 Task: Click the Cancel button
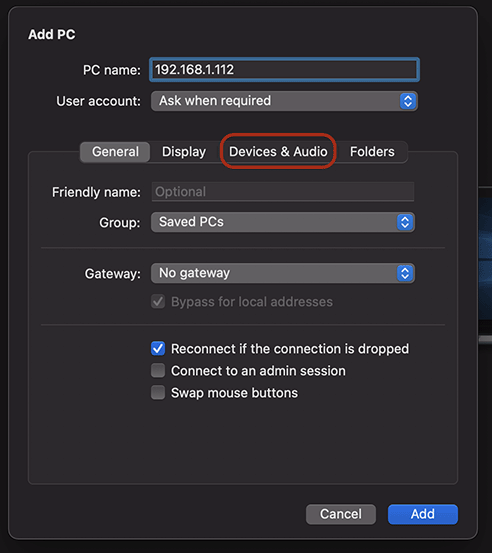tap(341, 514)
